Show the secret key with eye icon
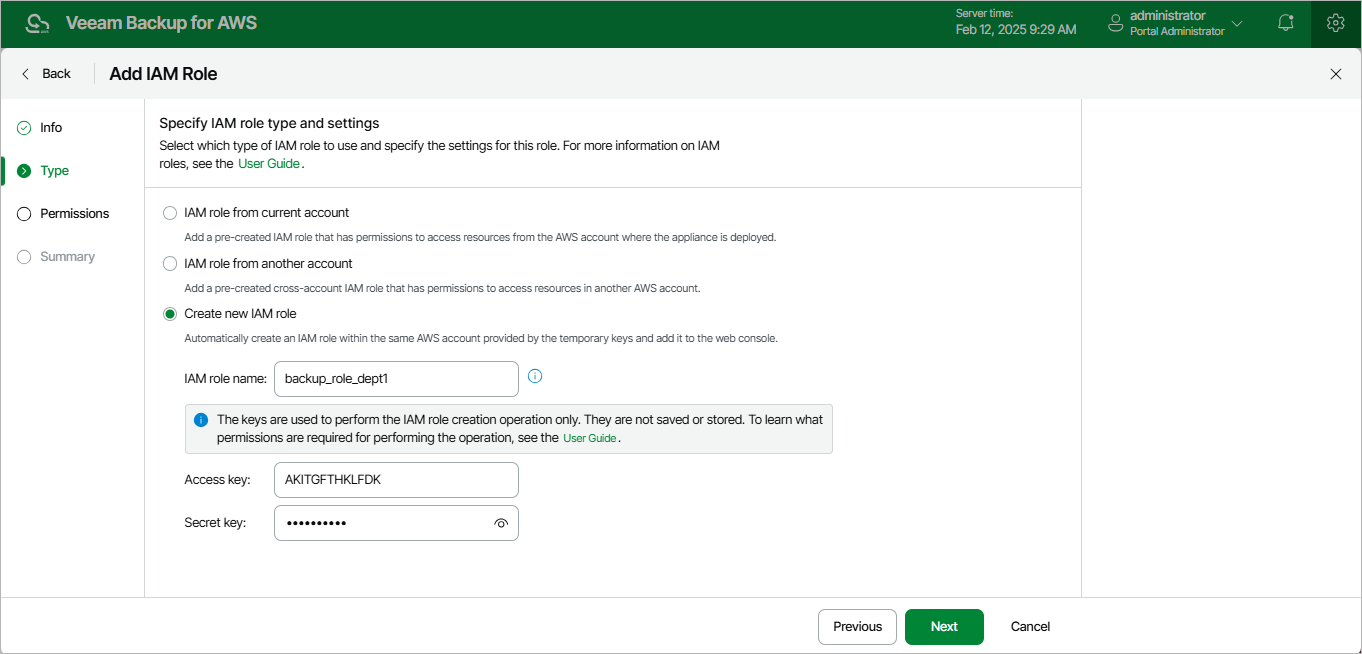Viewport: 1362px width, 654px height. pyautogui.click(x=501, y=523)
